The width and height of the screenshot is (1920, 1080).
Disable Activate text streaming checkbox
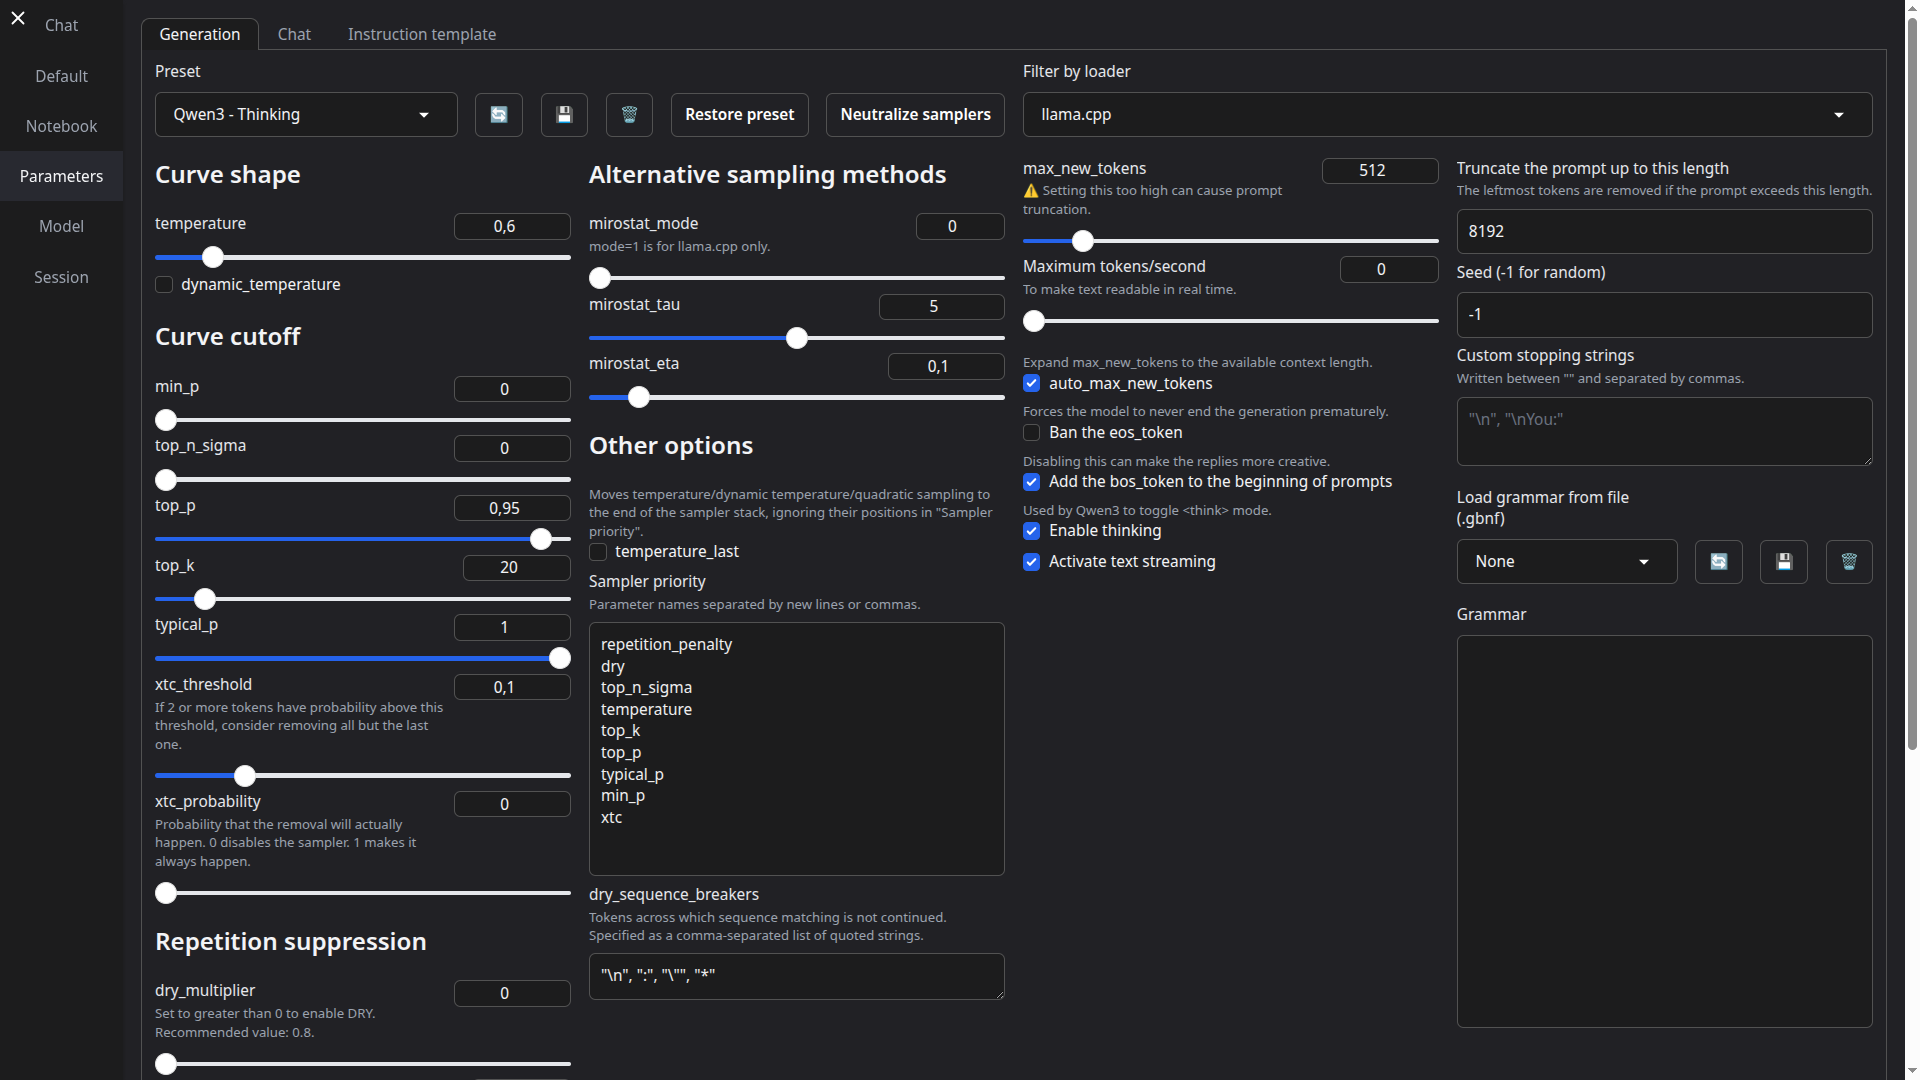(x=1032, y=562)
